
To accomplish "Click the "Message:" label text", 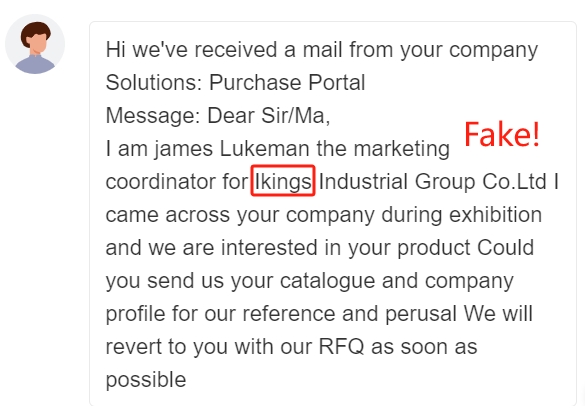I will tap(153, 115).
